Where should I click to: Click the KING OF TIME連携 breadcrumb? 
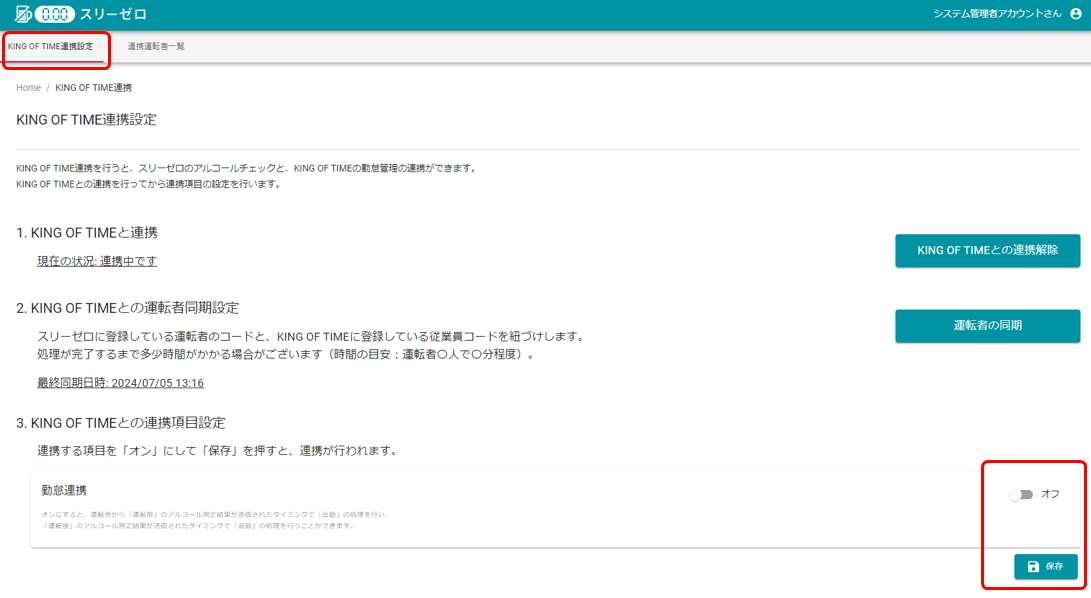point(93,88)
